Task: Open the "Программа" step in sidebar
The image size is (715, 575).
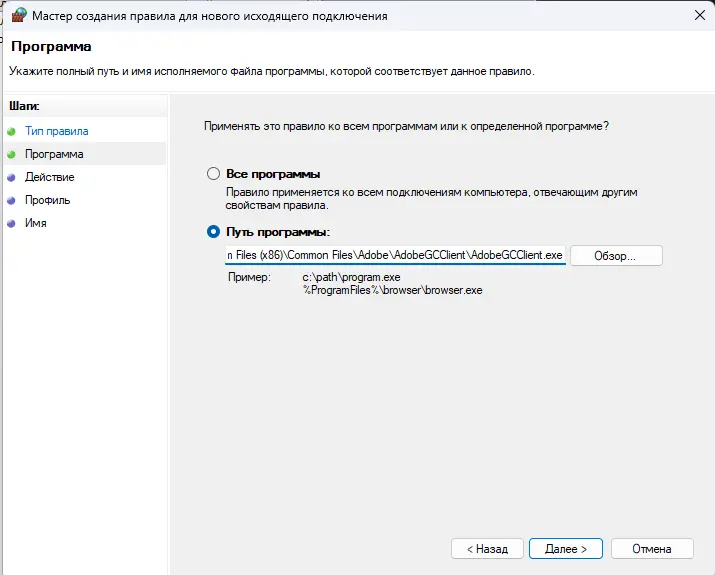Action: click(x=54, y=154)
